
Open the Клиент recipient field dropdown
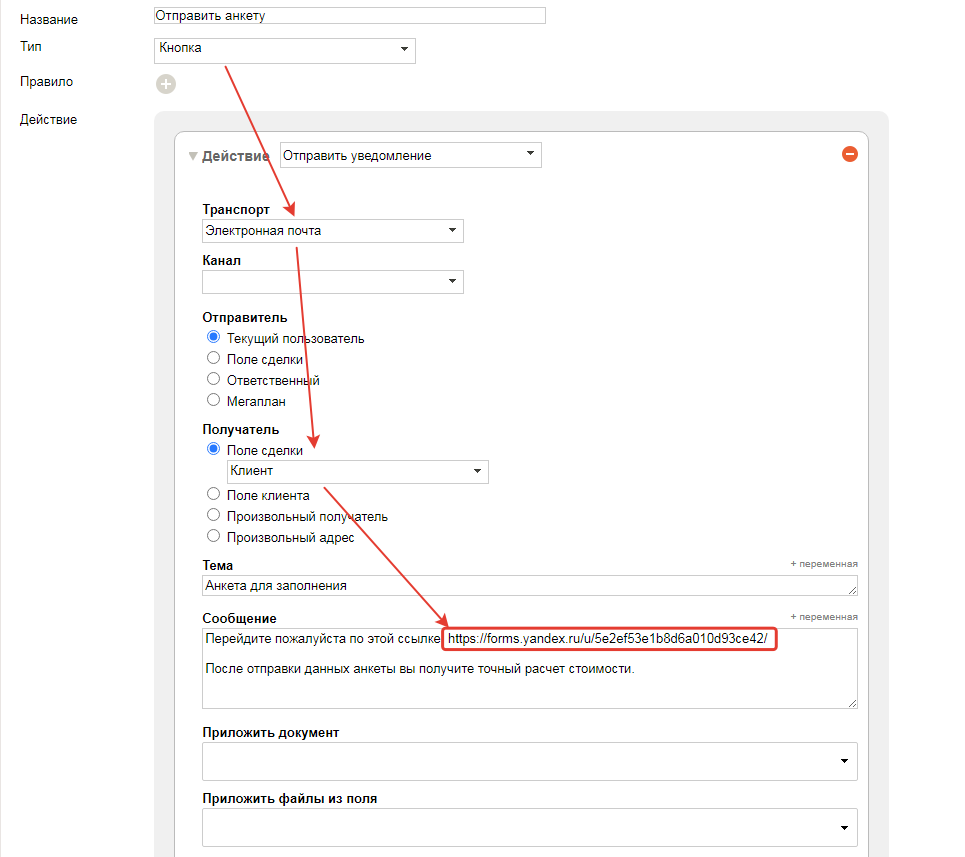click(358, 471)
